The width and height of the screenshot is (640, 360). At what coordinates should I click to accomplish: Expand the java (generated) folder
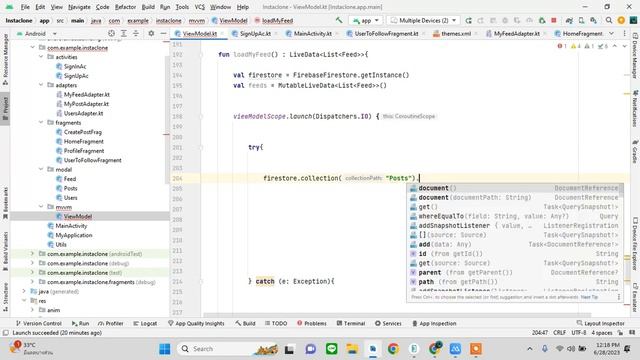[24, 291]
